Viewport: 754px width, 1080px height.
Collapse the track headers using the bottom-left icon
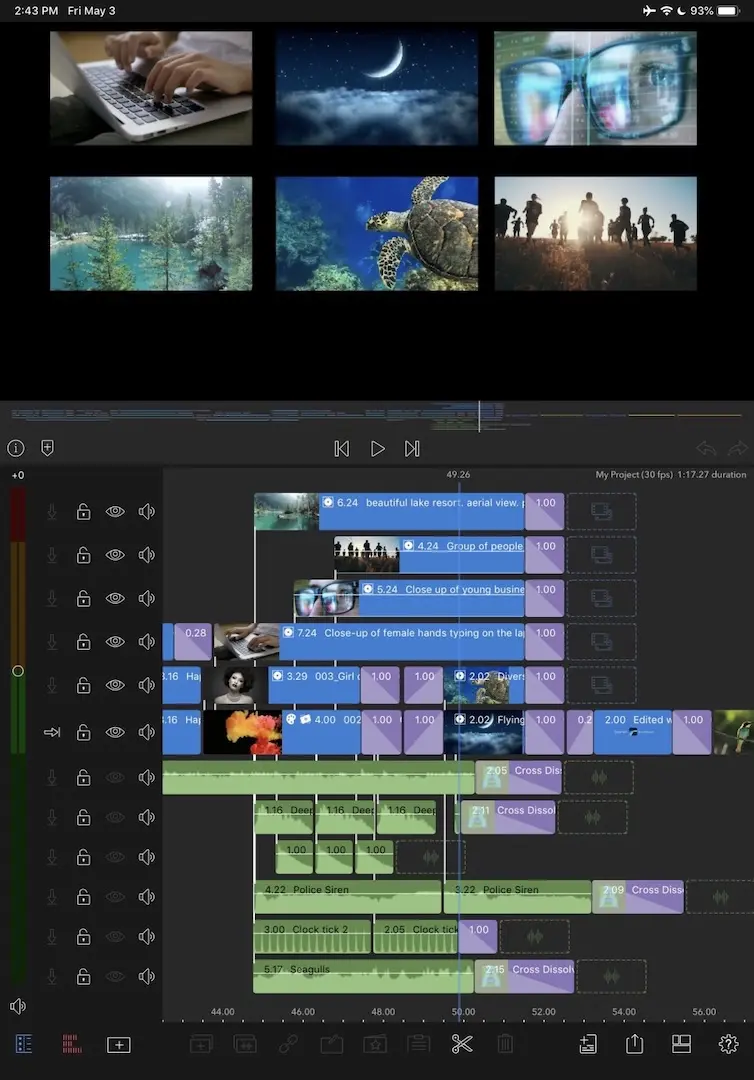[24, 1044]
